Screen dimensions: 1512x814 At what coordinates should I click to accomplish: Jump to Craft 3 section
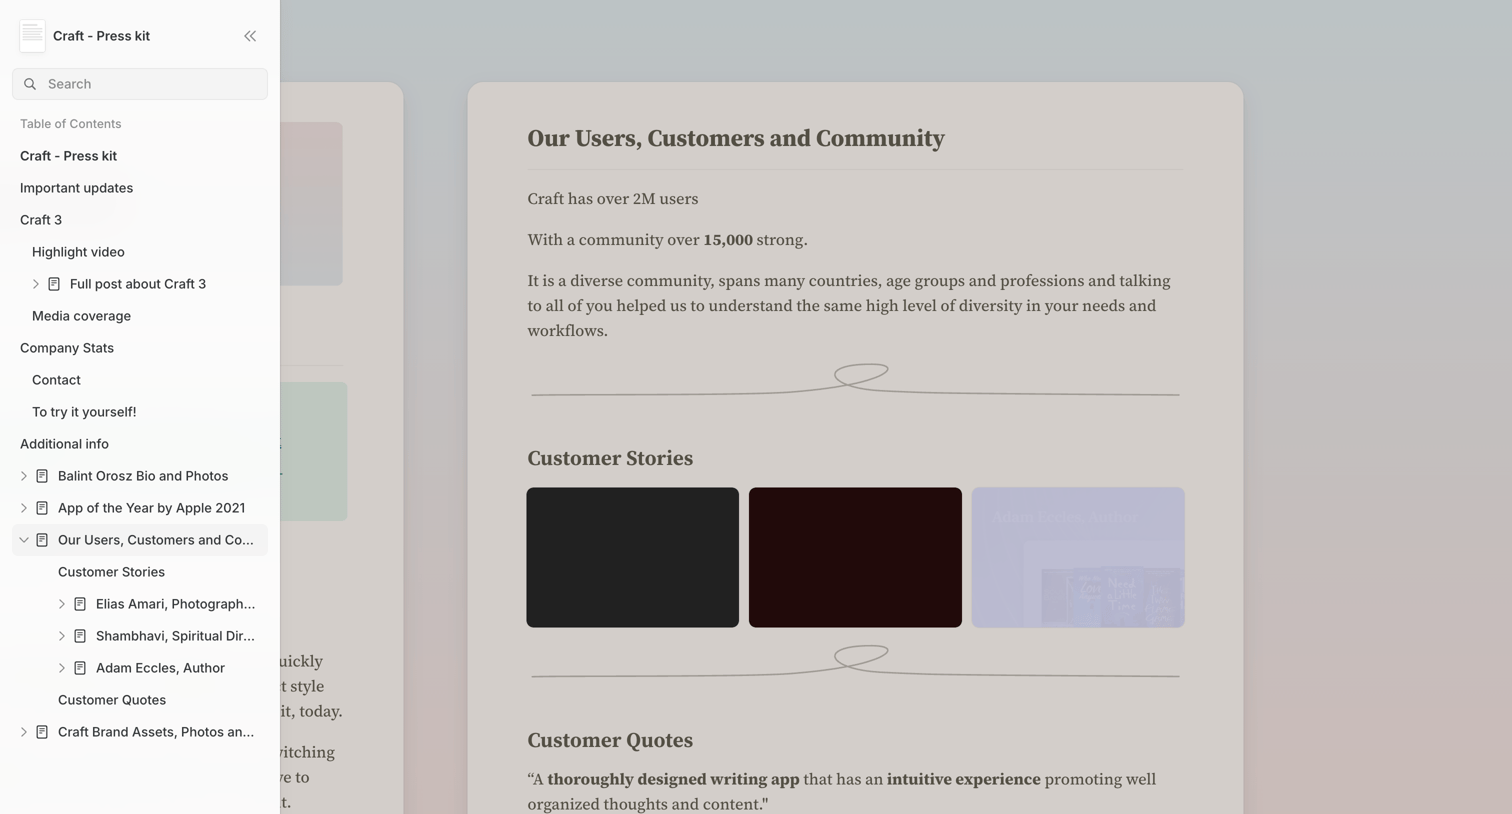click(41, 220)
